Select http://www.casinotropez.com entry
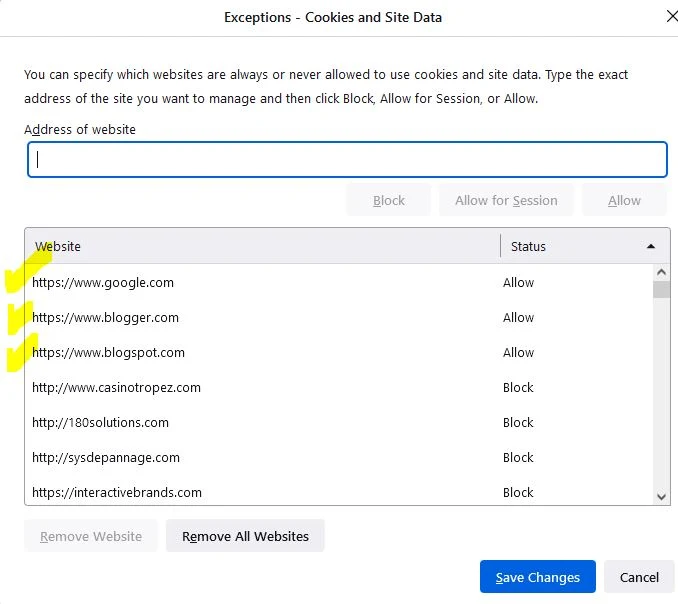Image resolution: width=678 pixels, height=604 pixels. coord(339,388)
